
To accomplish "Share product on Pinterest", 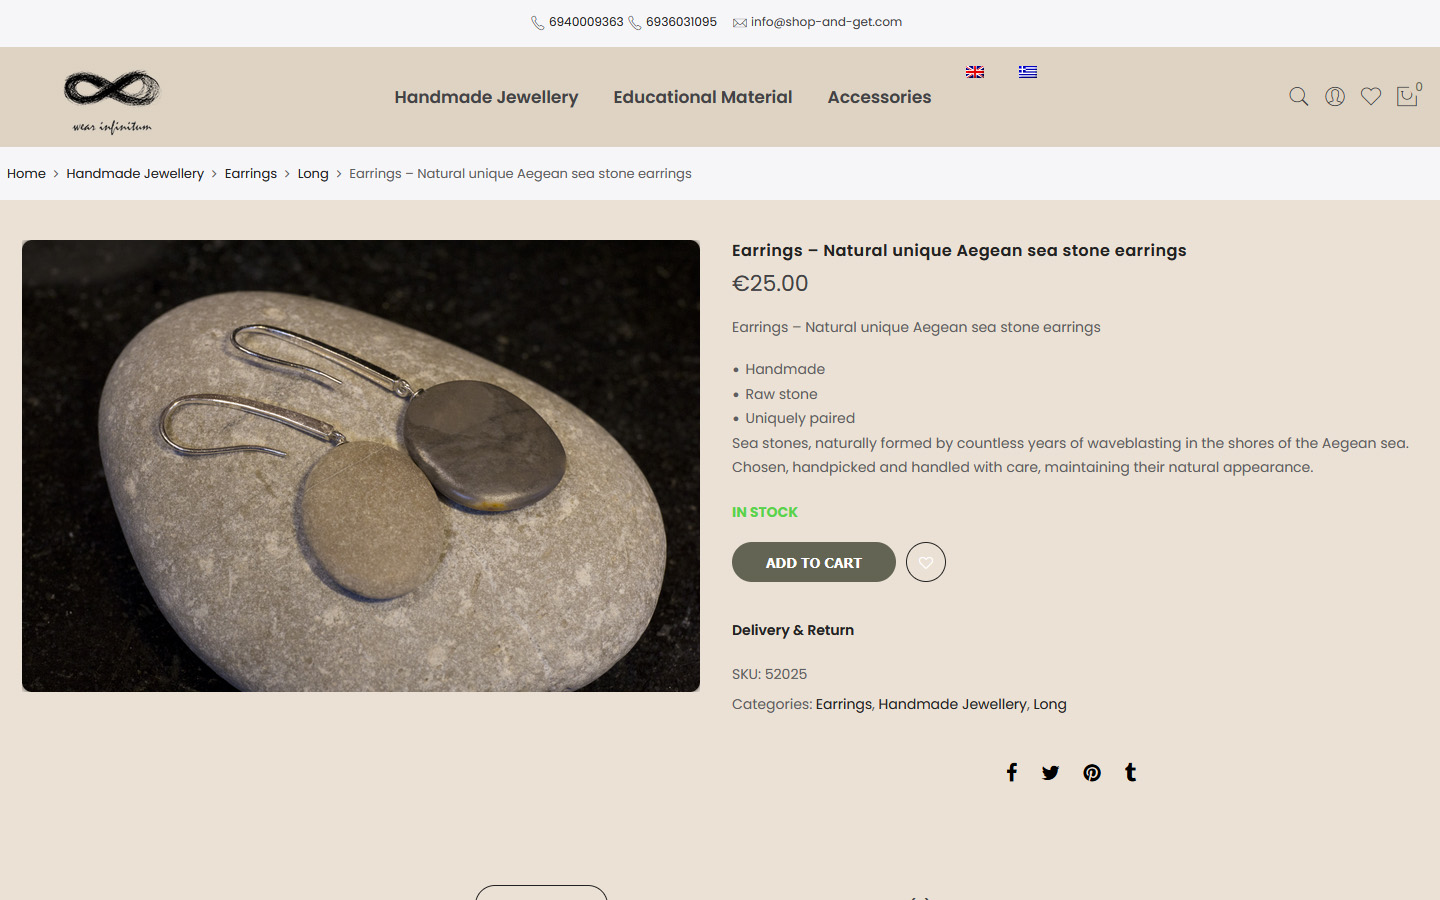I will (x=1092, y=772).
